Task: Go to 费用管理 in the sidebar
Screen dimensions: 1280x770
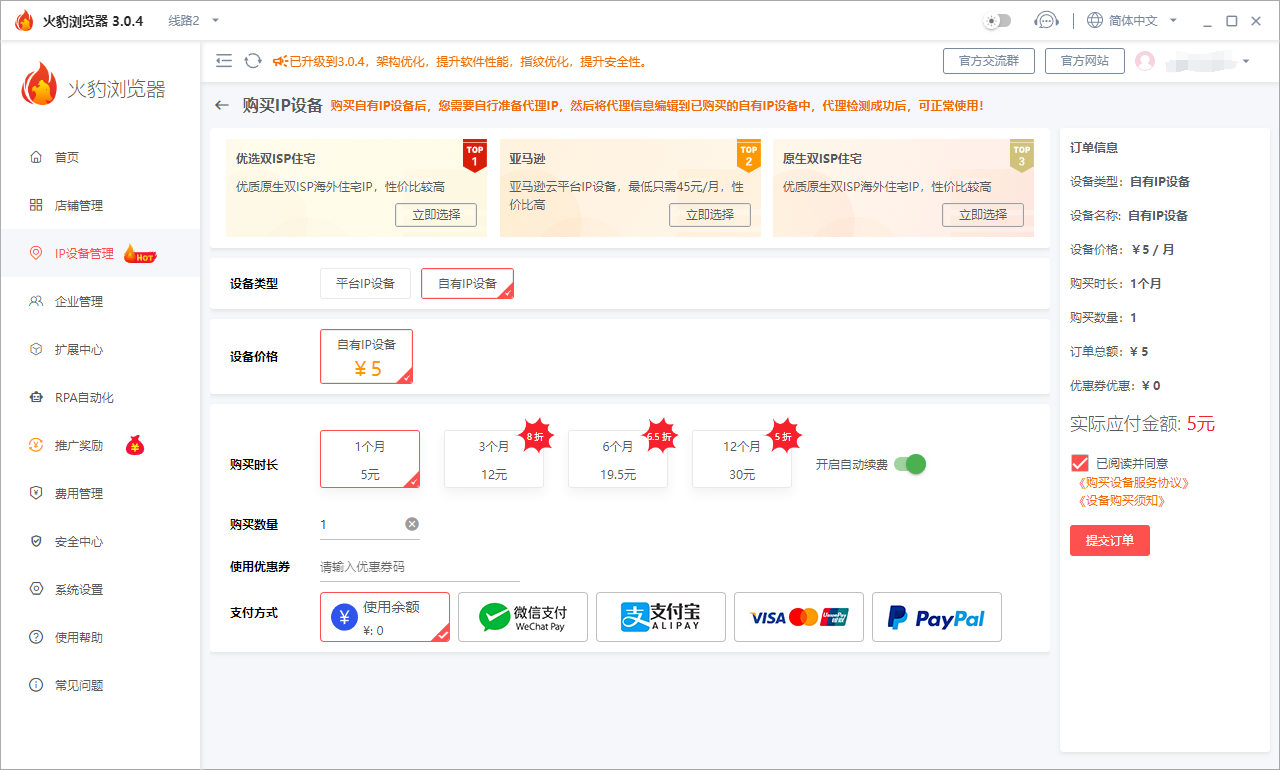Action: (x=78, y=493)
